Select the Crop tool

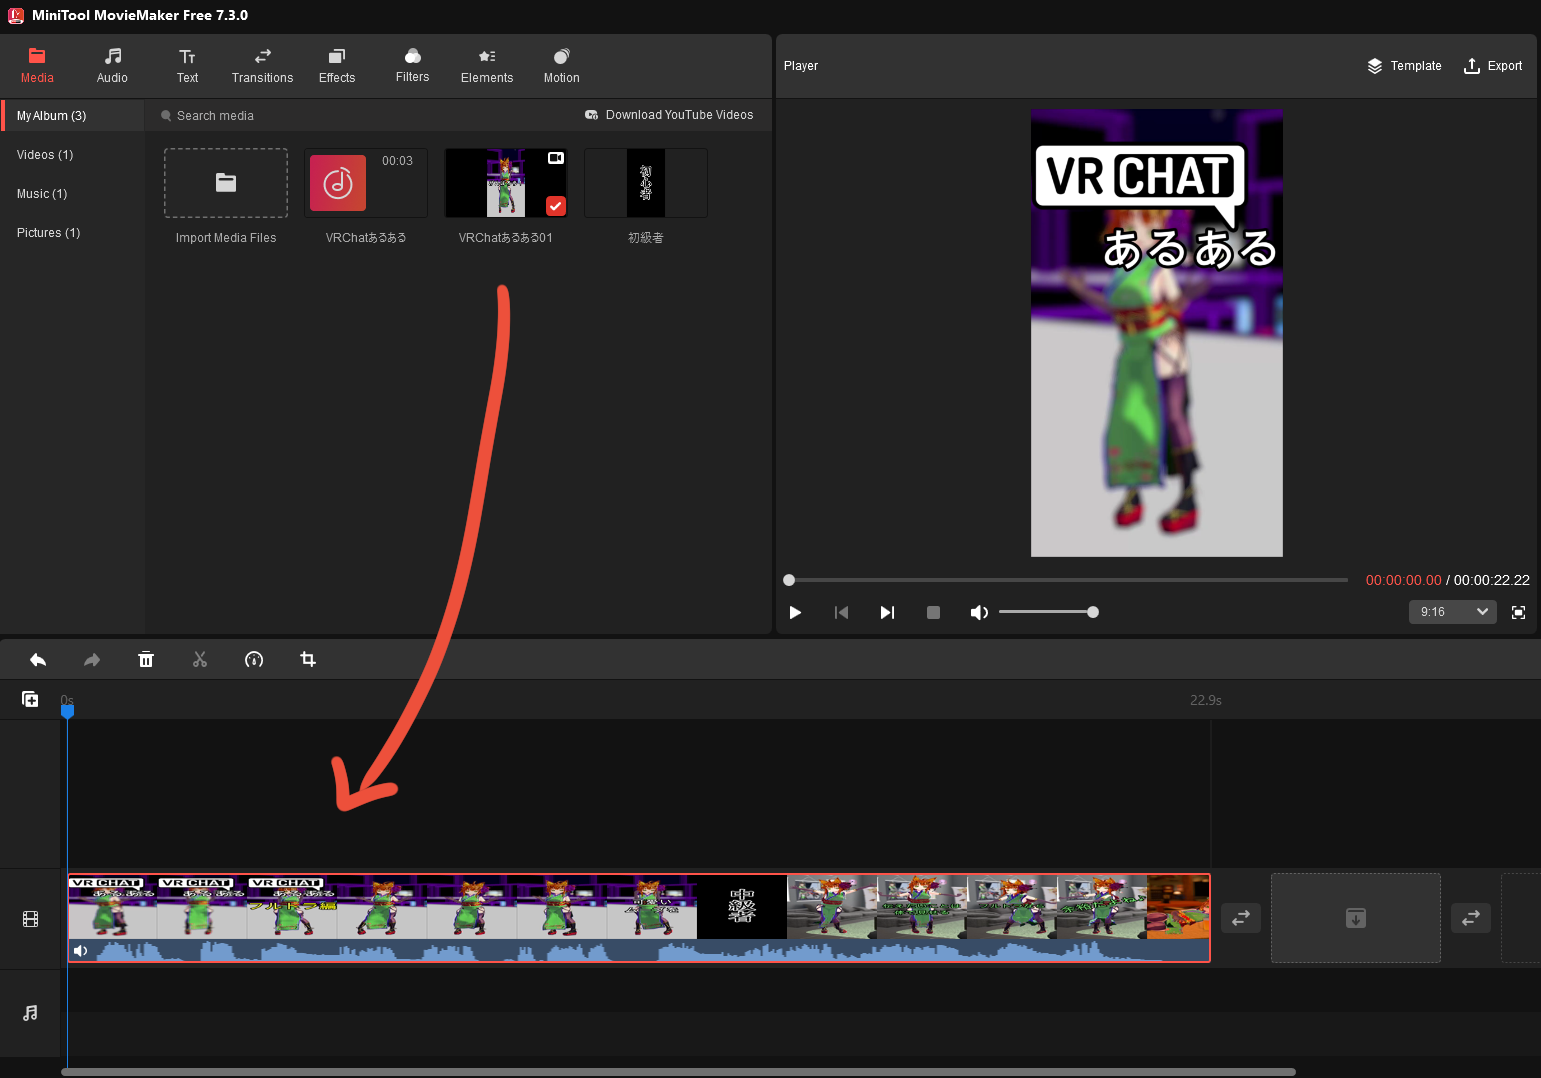(x=308, y=660)
